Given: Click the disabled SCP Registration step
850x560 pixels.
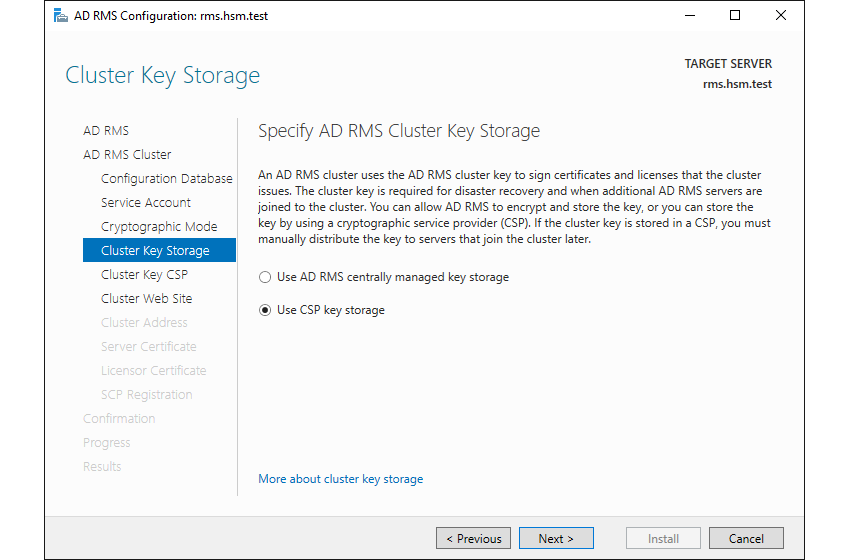Looking at the screenshot, I should (146, 395).
